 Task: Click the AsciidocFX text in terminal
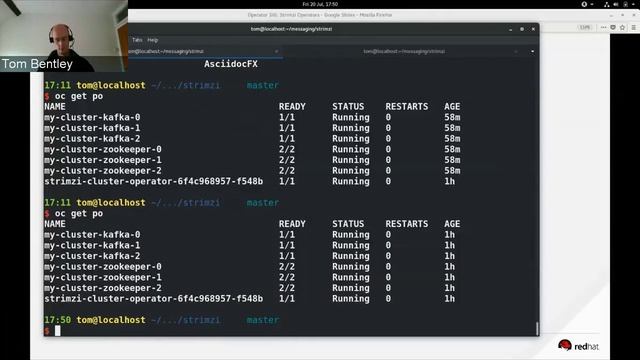(x=231, y=64)
